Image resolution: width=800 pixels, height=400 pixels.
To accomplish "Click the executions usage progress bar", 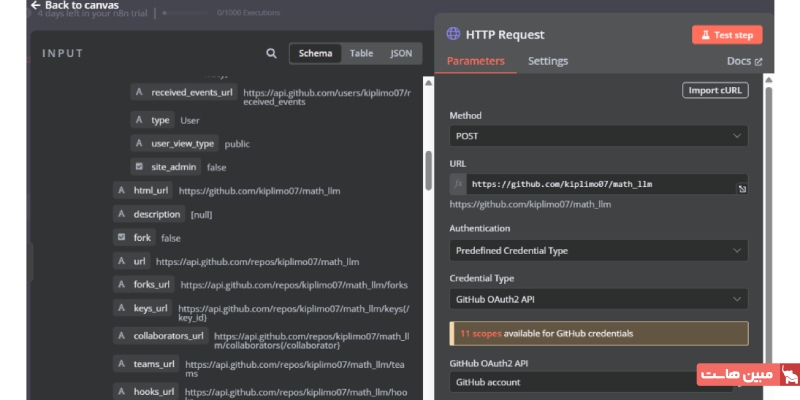I will pos(187,13).
